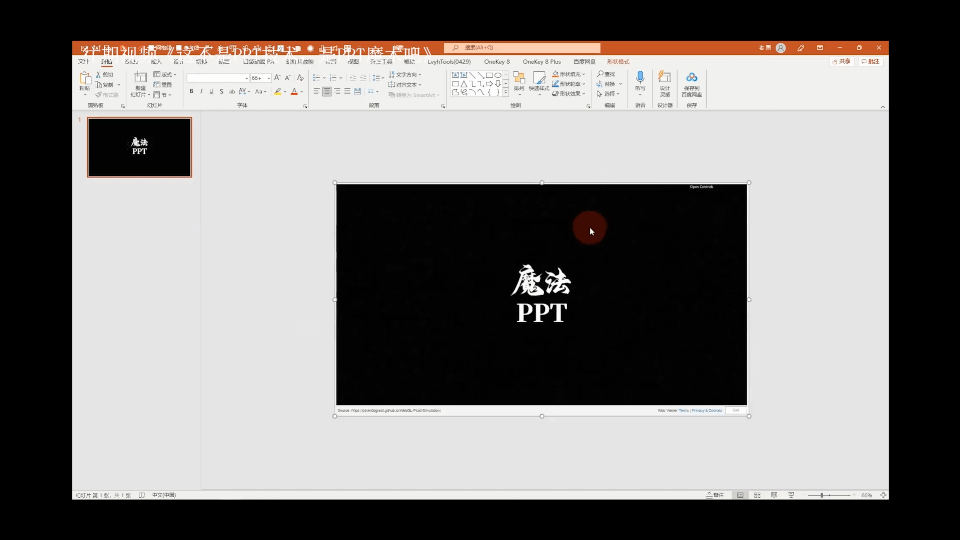This screenshot has width=960, height=540.
Task: Toggle Notes pane from status bar
Action: click(x=715, y=495)
